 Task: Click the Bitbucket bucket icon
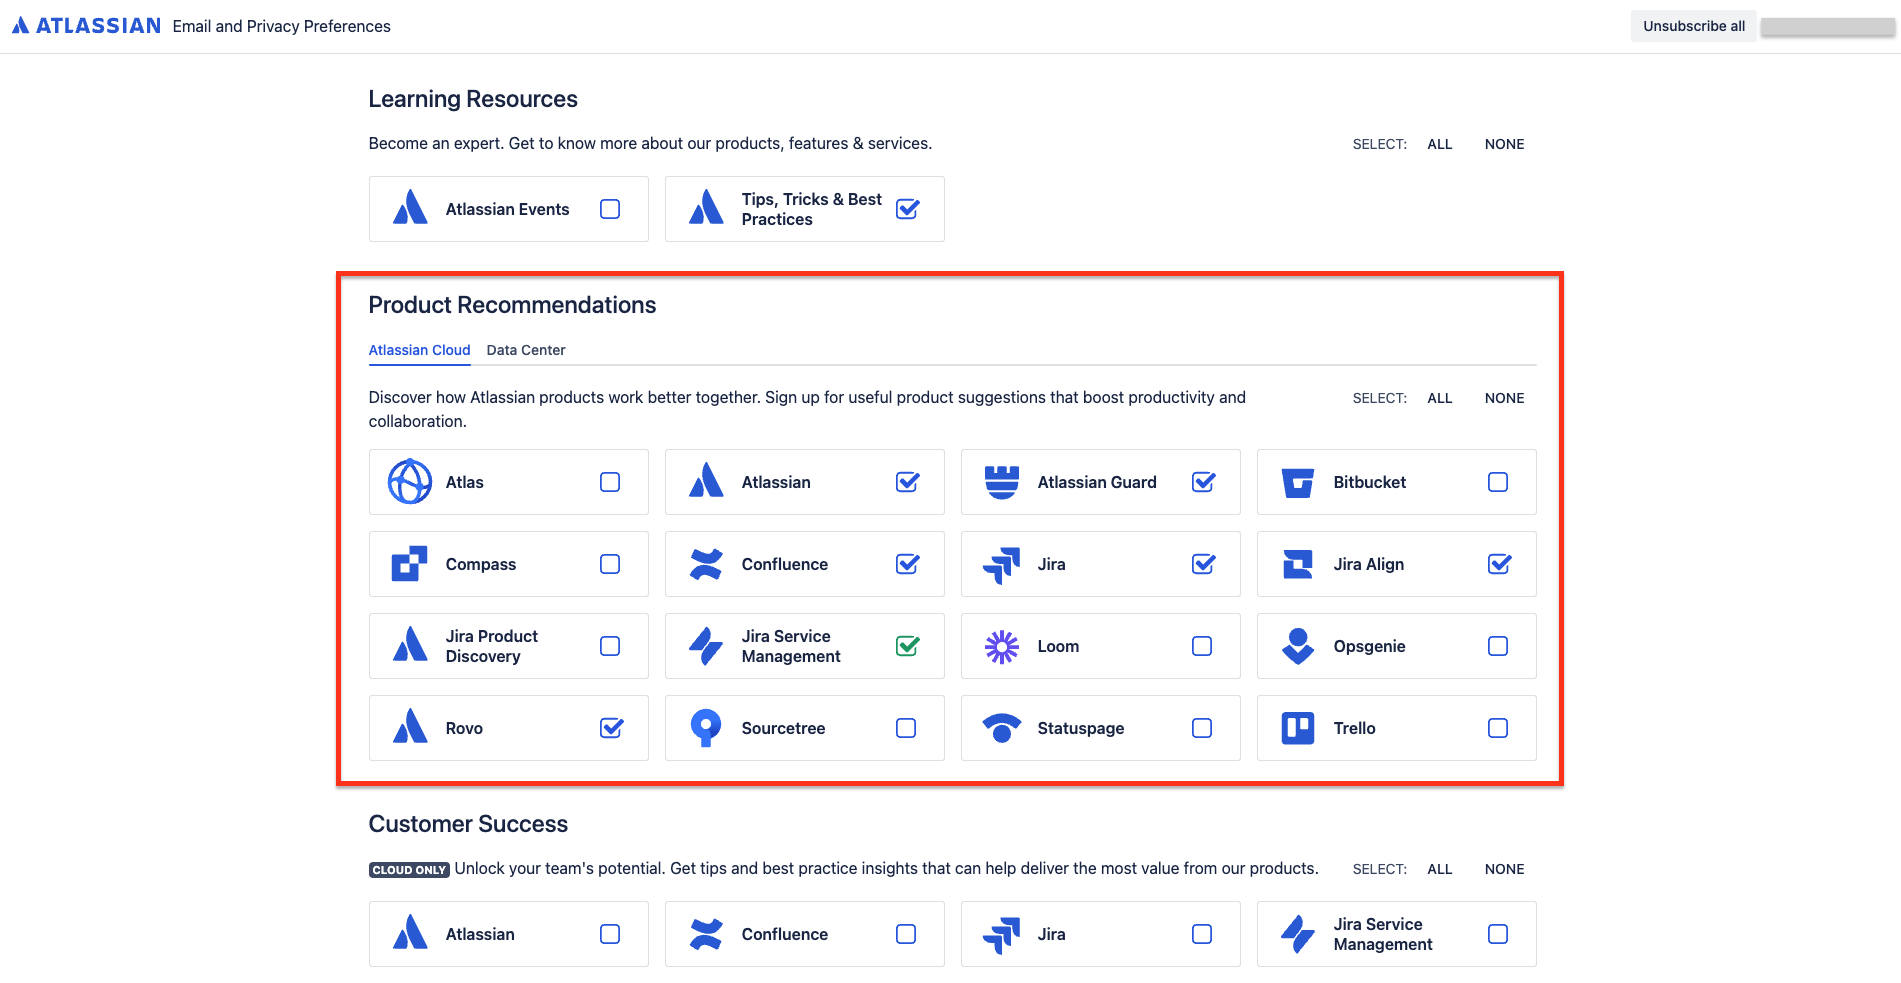coord(1298,482)
